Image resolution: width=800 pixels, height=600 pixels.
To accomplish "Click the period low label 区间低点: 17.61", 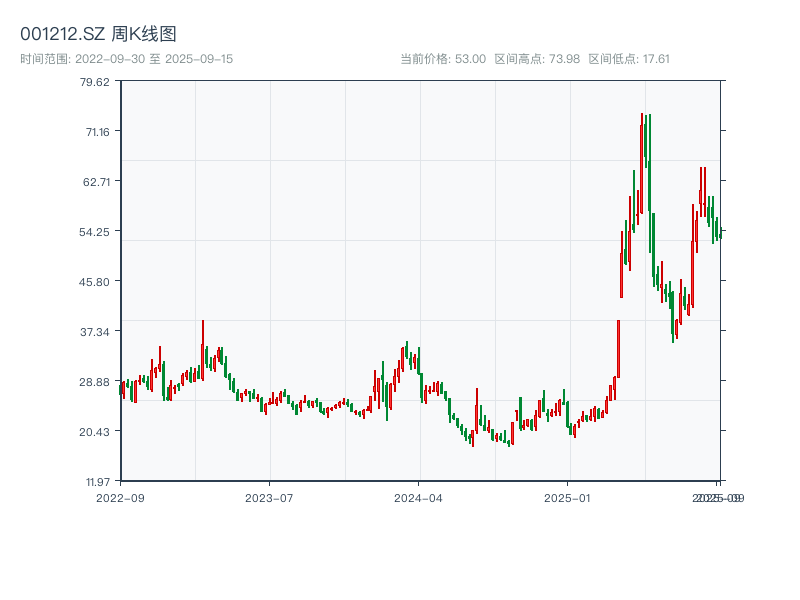I will coord(629,59).
